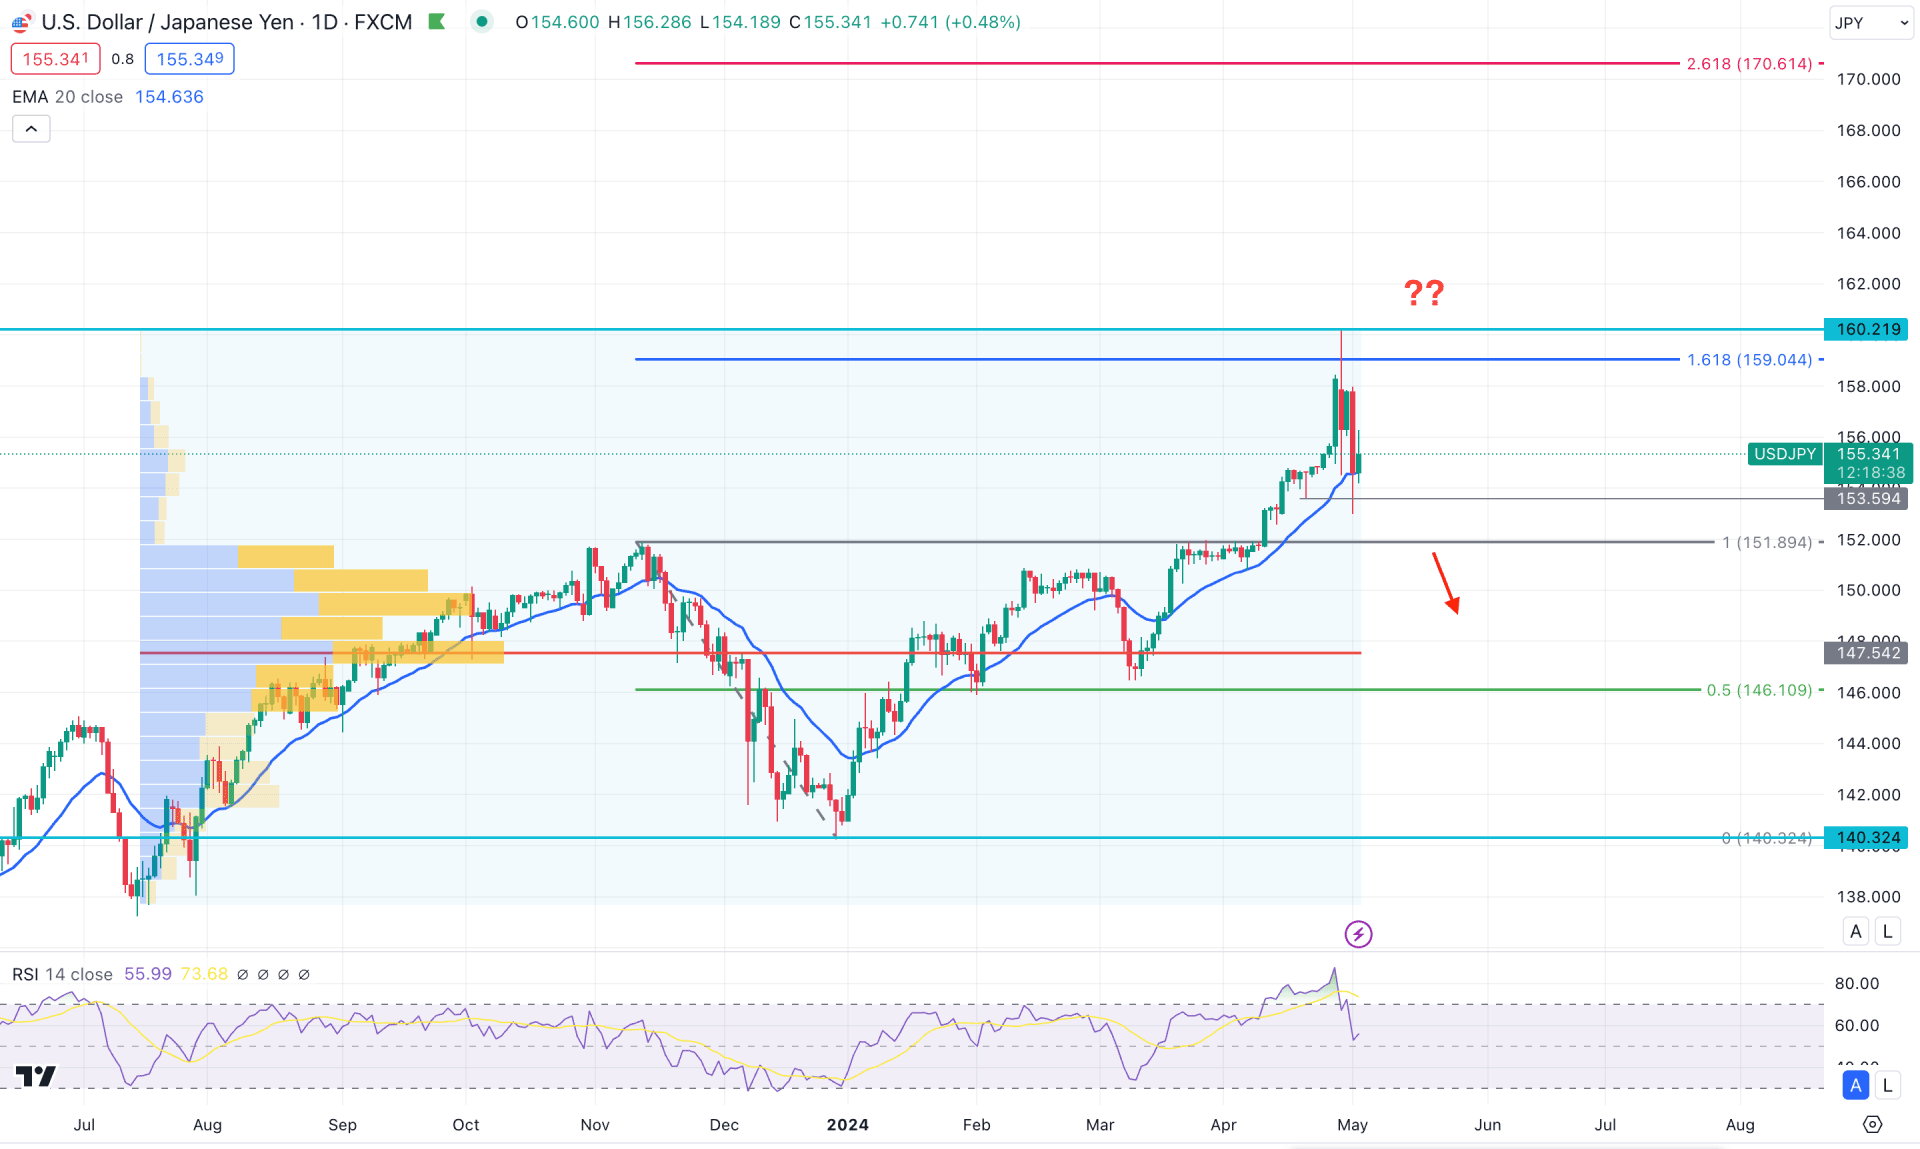Click the green market status dot

482,22
